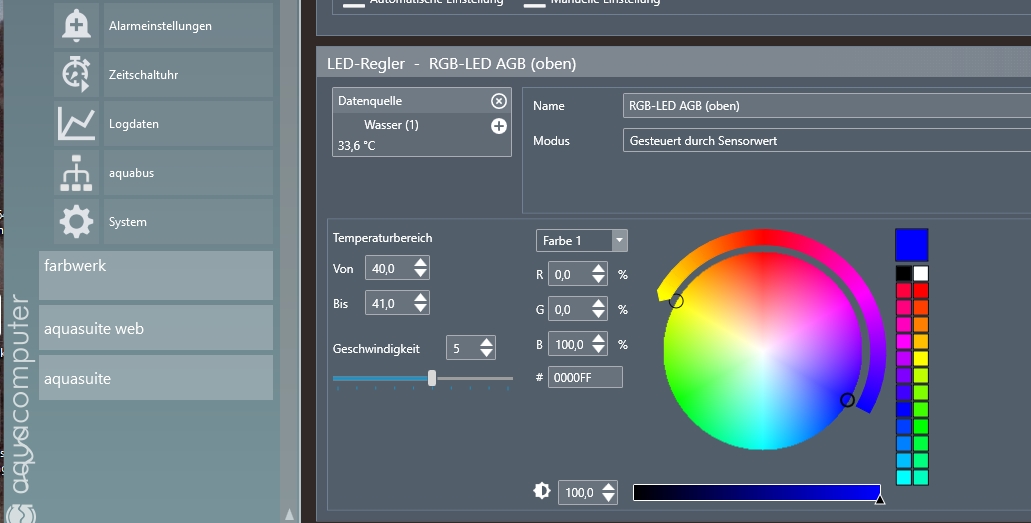
Task: Increase the Geschwindigkeit value with up arrow
Action: [x=487, y=343]
